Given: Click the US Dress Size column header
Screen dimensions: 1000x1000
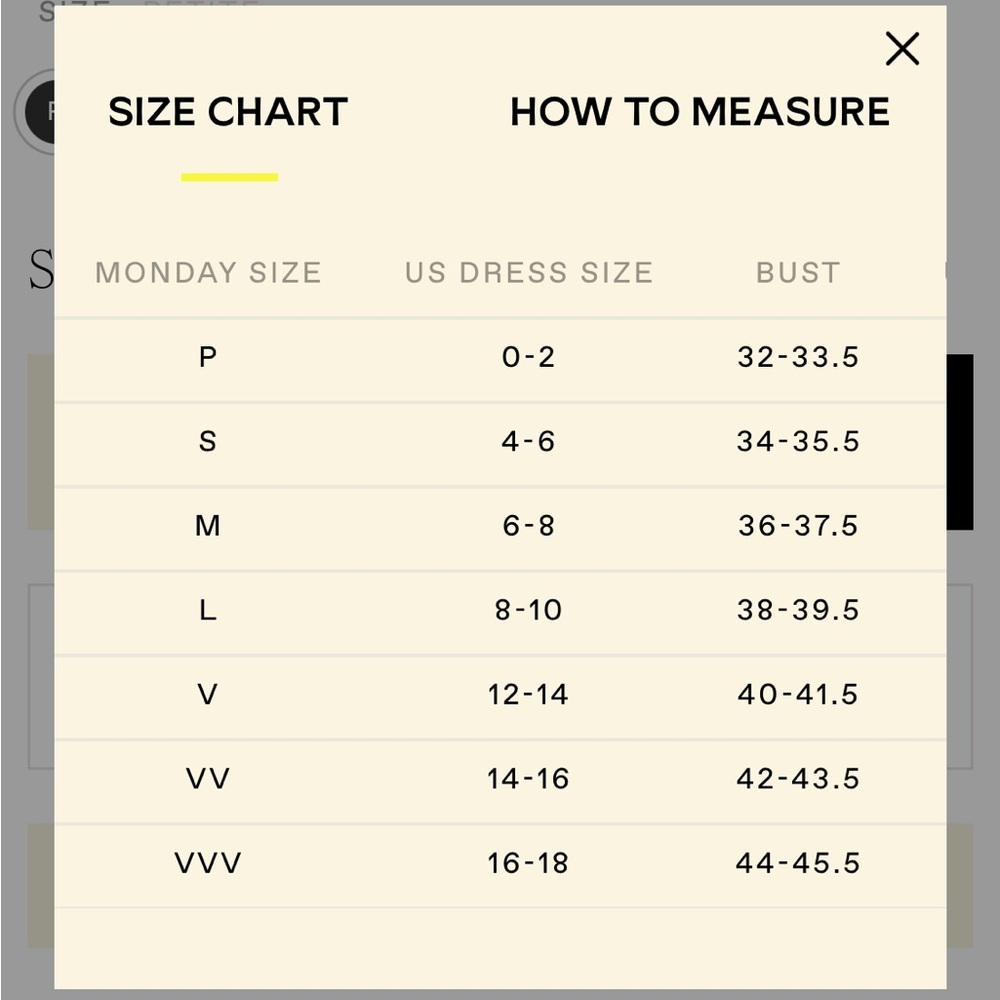Looking at the screenshot, I should [529, 273].
